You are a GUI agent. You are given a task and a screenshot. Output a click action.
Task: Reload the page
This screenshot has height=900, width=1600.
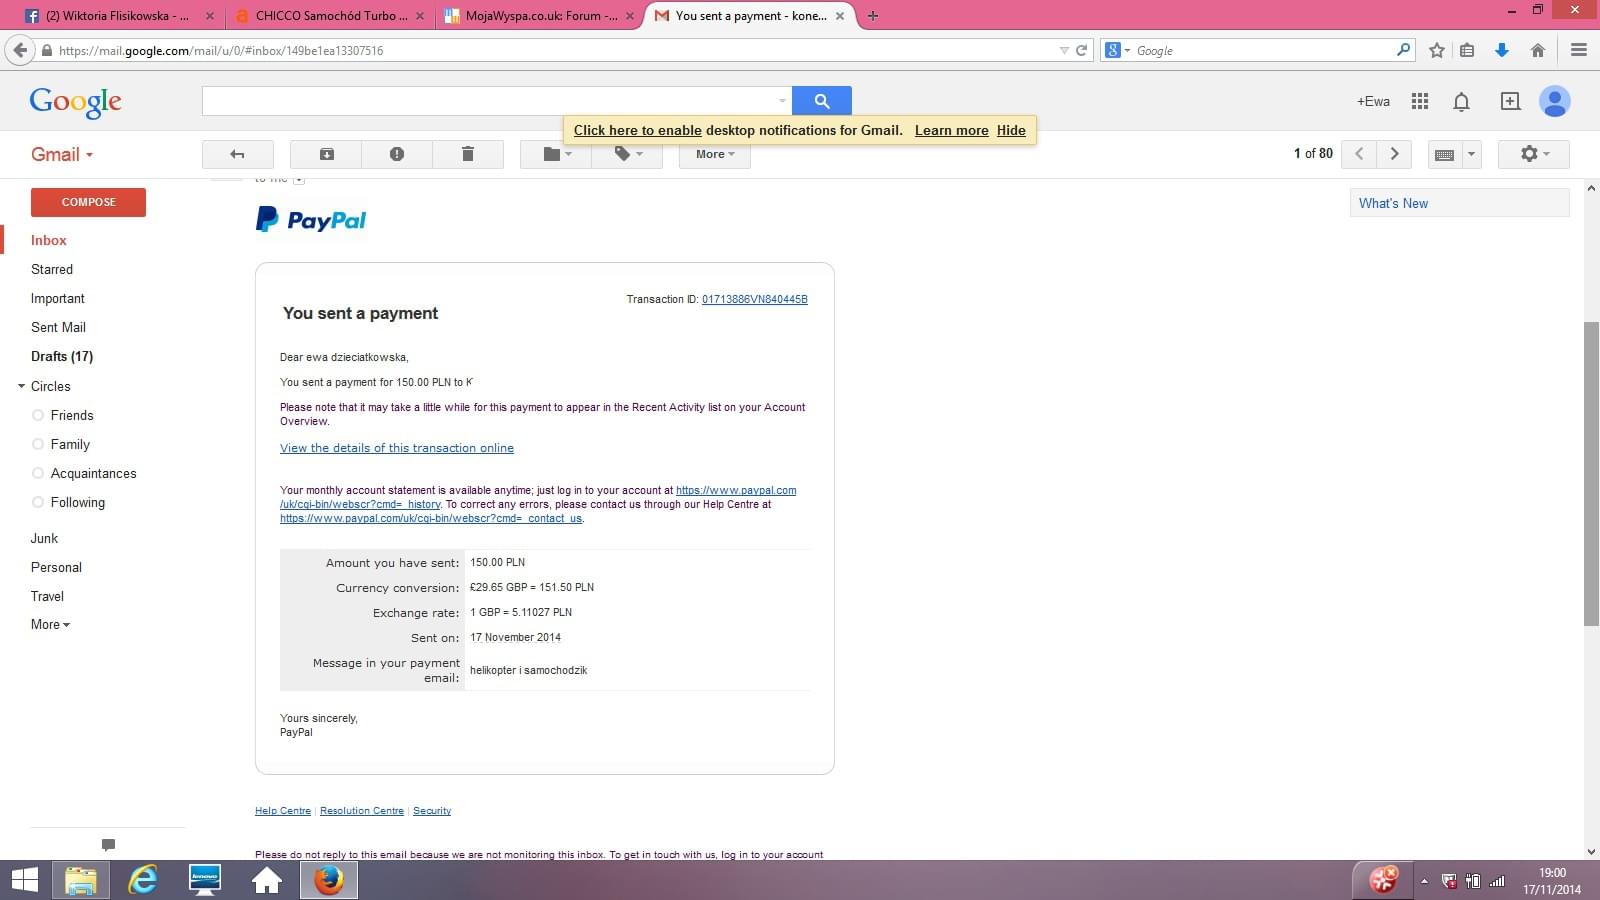tap(1081, 50)
